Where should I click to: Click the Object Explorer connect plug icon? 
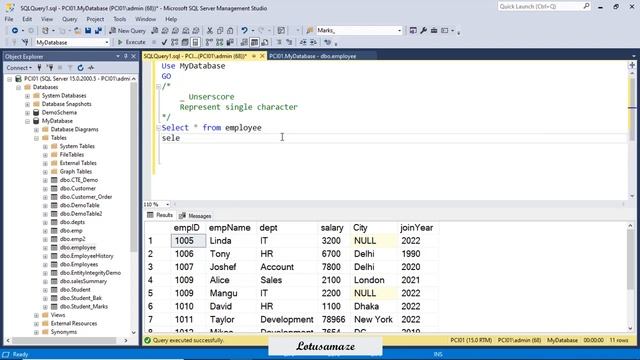tap(39, 68)
